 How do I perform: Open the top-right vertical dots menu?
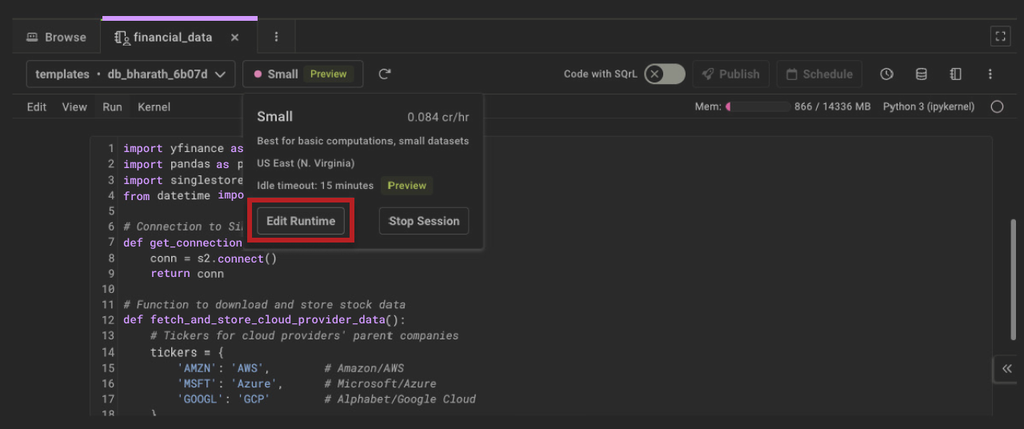(x=990, y=74)
